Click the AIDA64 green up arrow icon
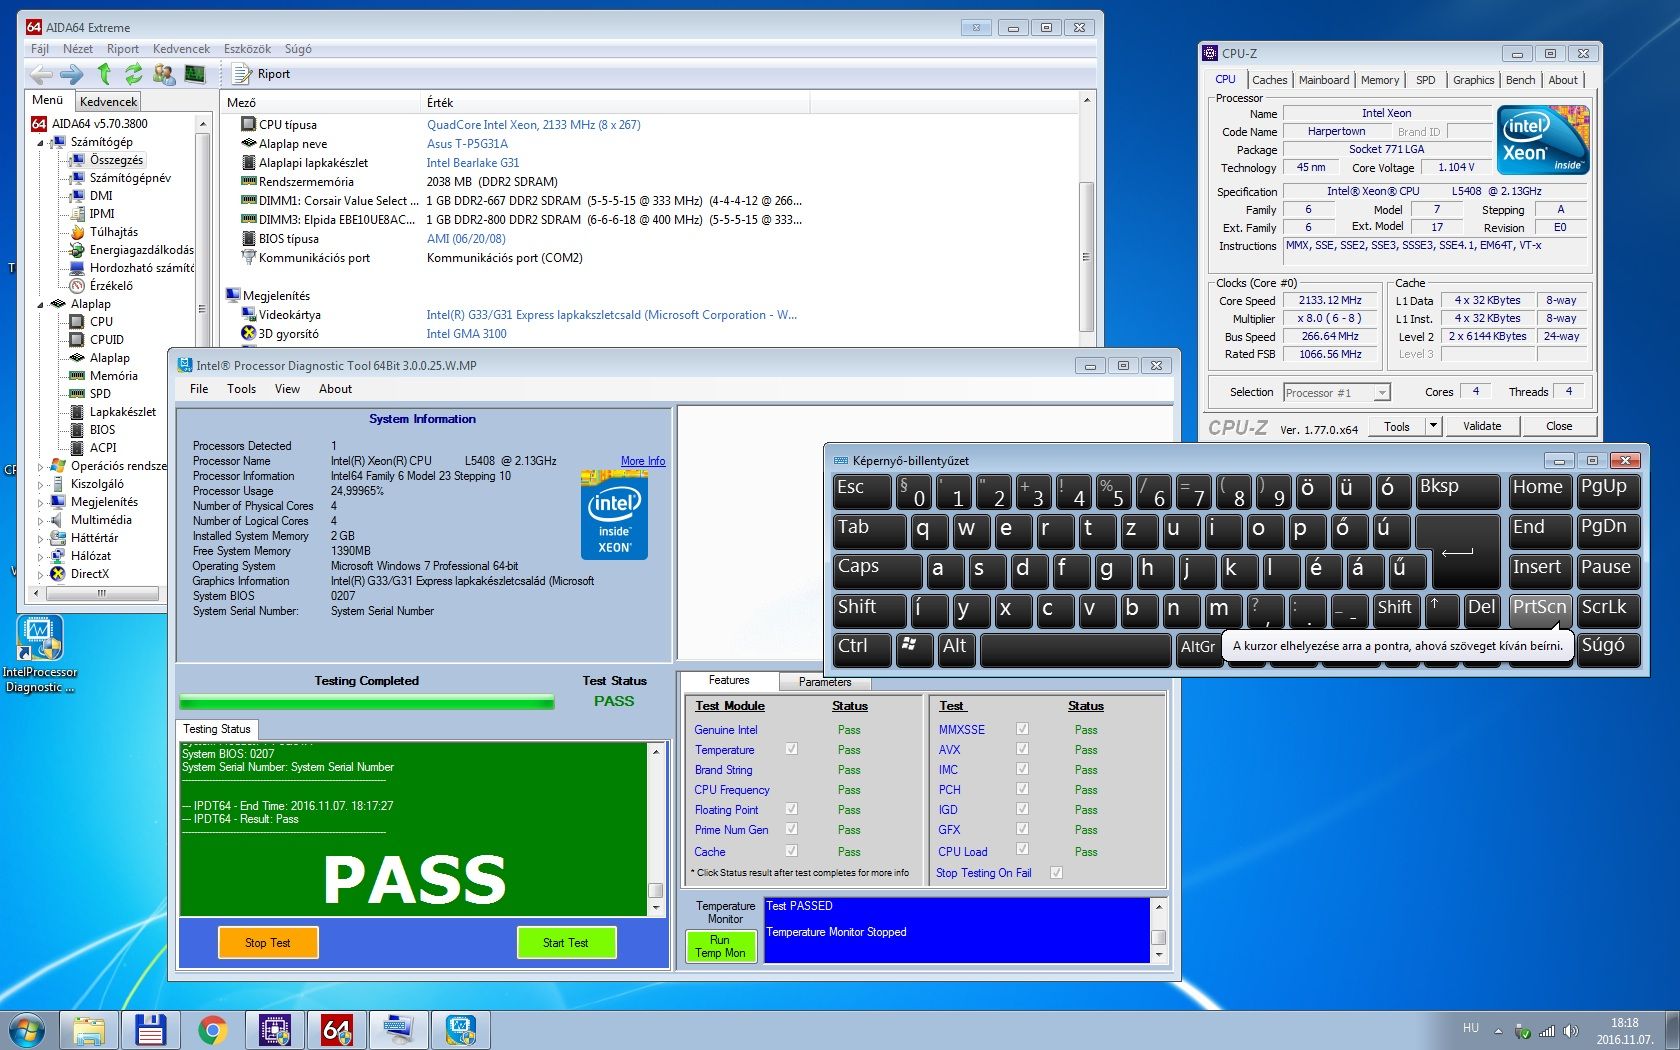Viewport: 1680px width, 1050px height. [104, 73]
